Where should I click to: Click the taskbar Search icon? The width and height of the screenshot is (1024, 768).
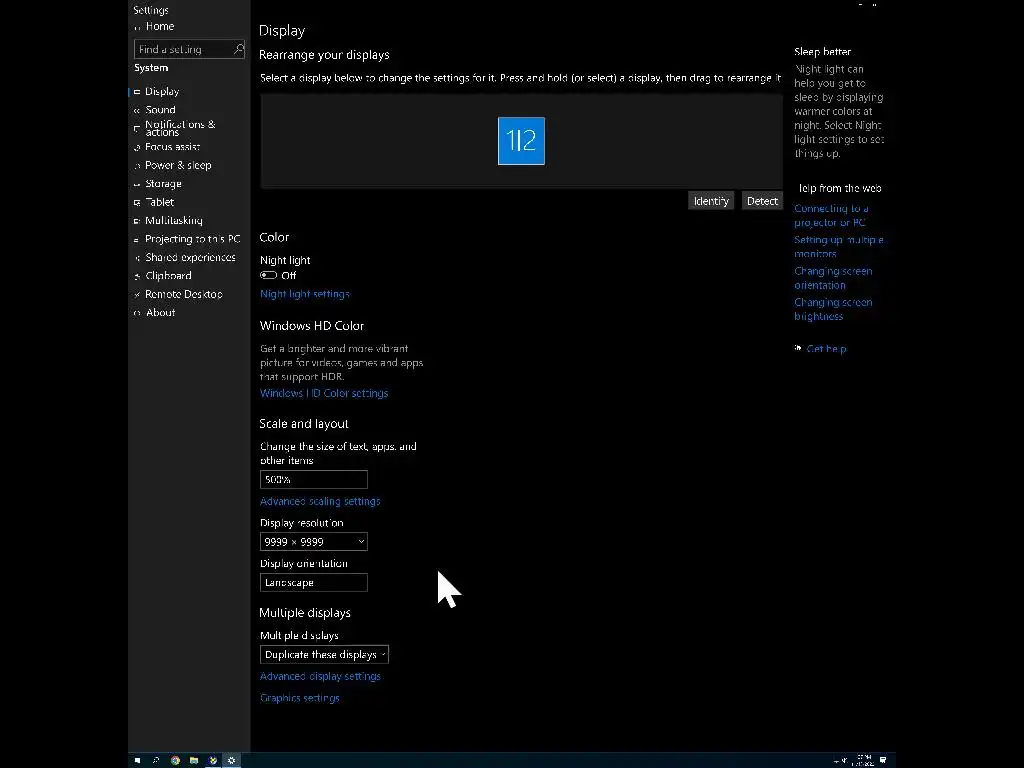click(x=155, y=760)
